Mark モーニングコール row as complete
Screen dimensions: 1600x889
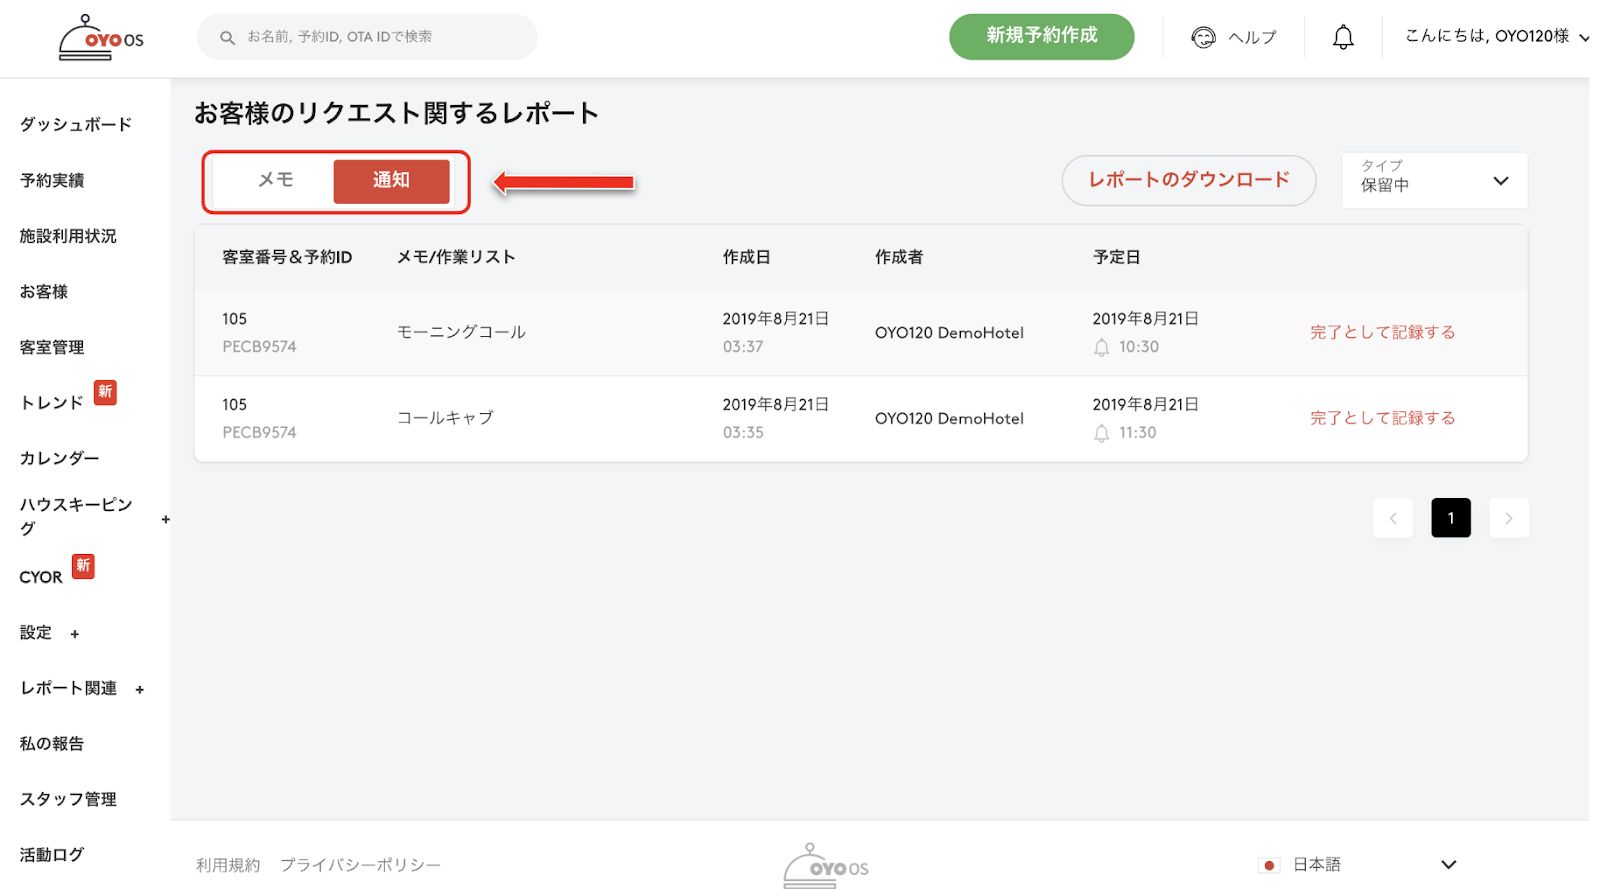pos(1382,333)
